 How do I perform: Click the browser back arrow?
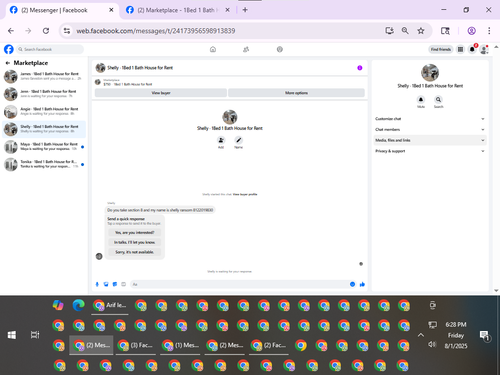[11, 31]
